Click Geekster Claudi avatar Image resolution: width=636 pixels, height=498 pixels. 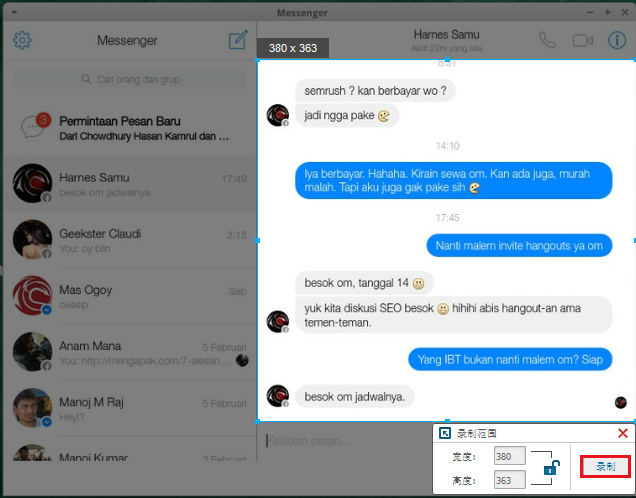tap(32, 239)
